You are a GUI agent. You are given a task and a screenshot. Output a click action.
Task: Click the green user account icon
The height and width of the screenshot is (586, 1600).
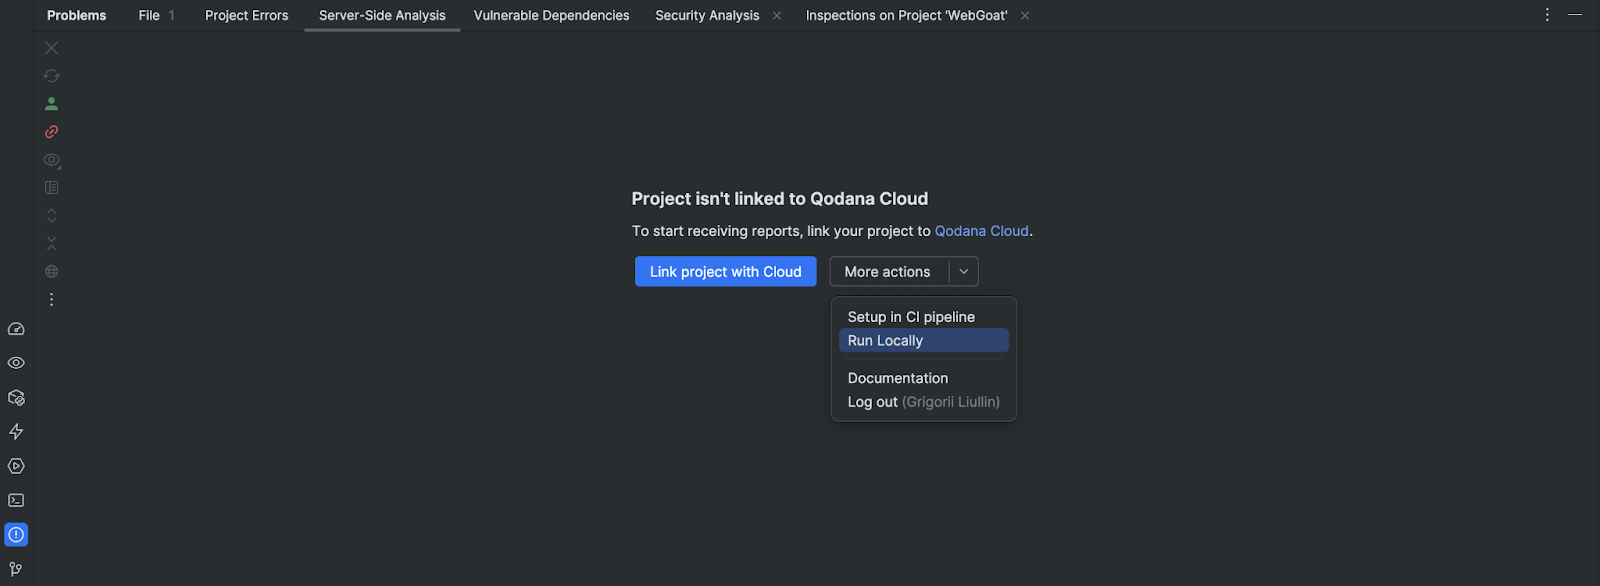click(x=52, y=104)
